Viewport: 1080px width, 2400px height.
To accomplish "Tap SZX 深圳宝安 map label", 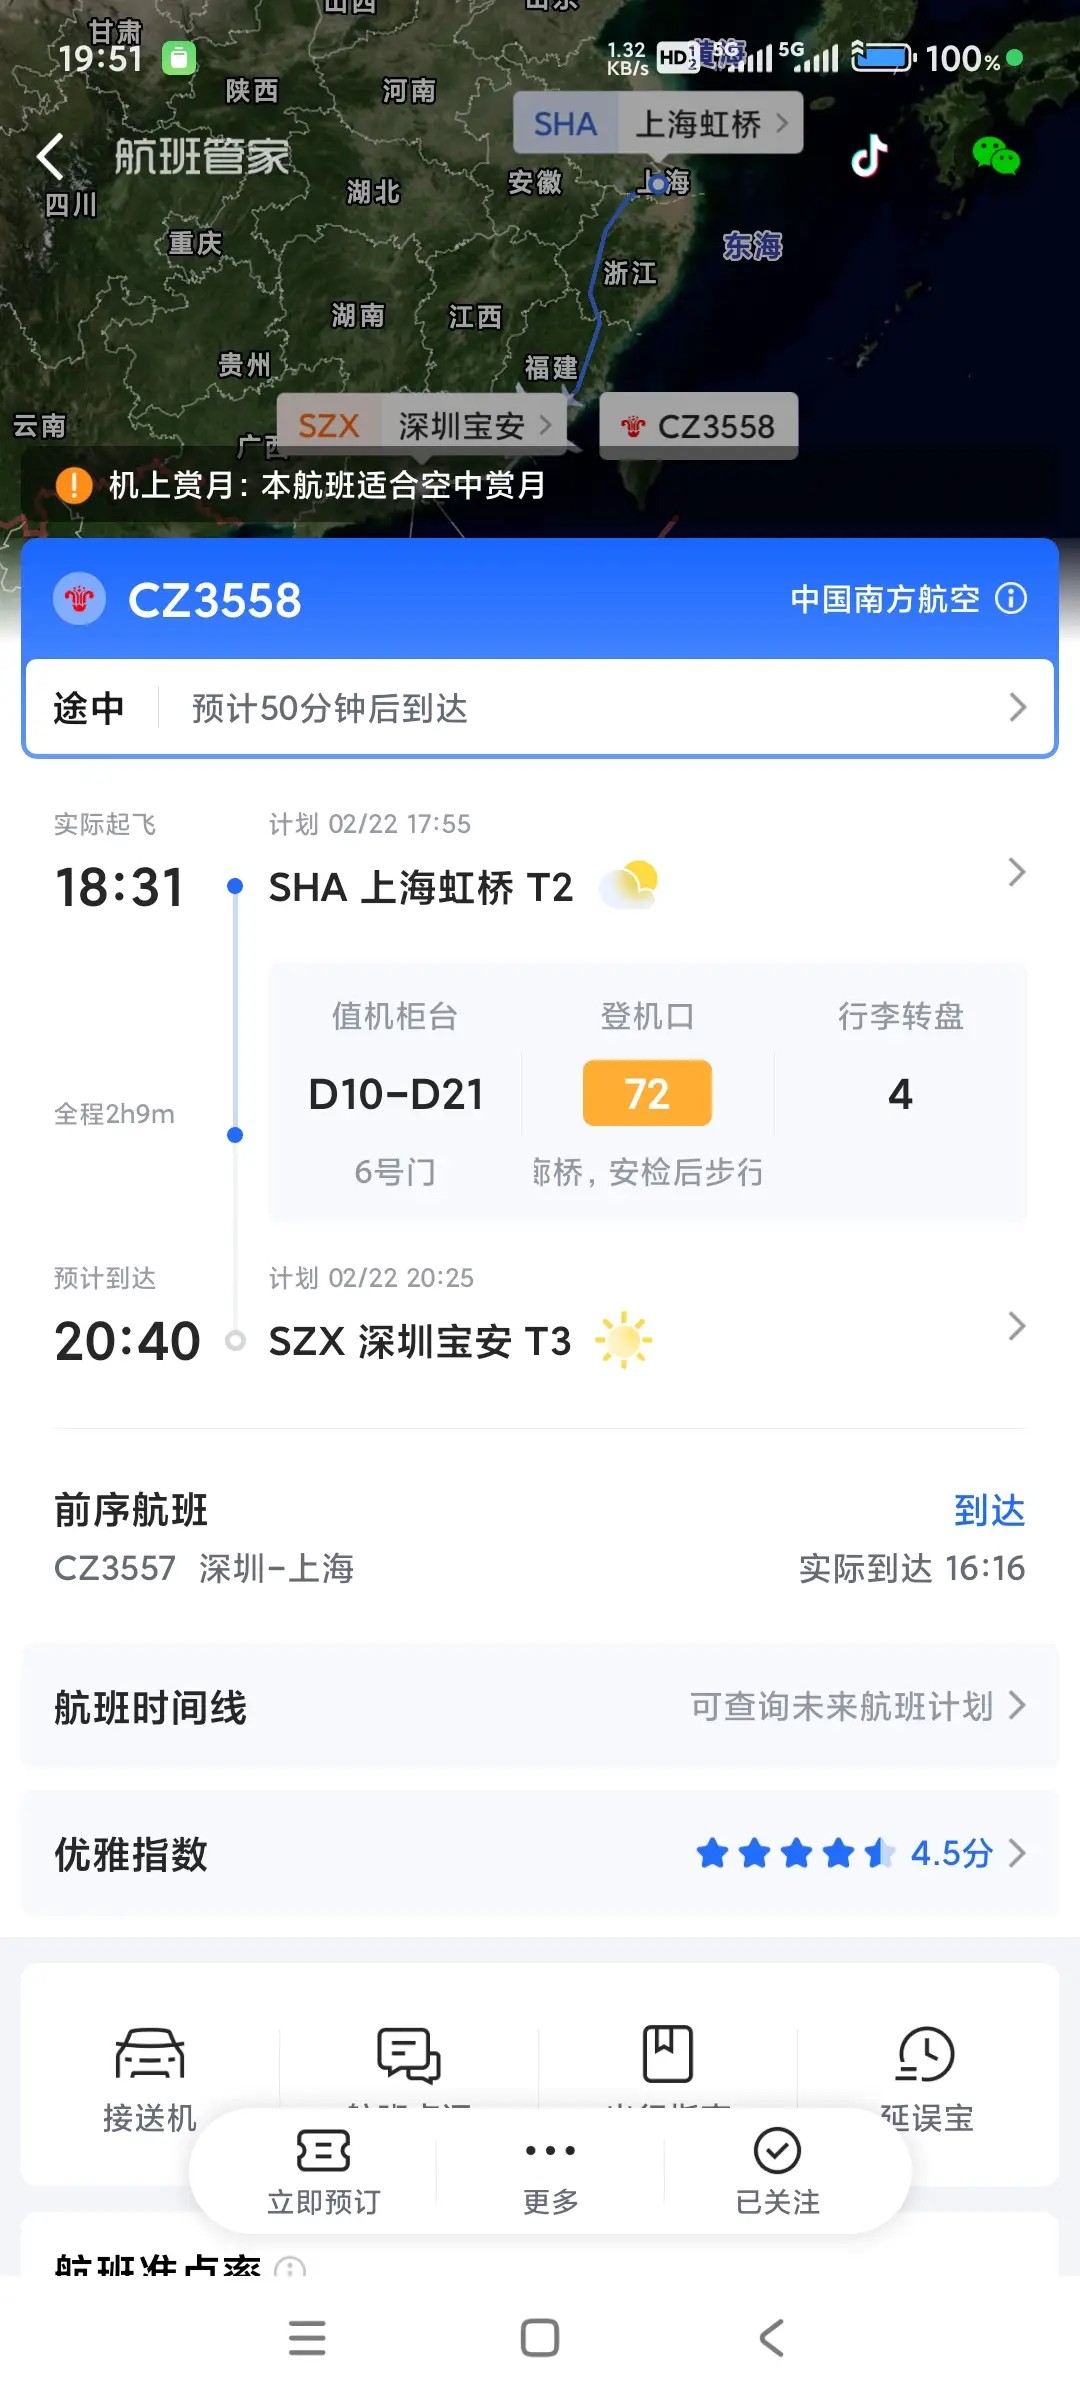I will click(421, 426).
